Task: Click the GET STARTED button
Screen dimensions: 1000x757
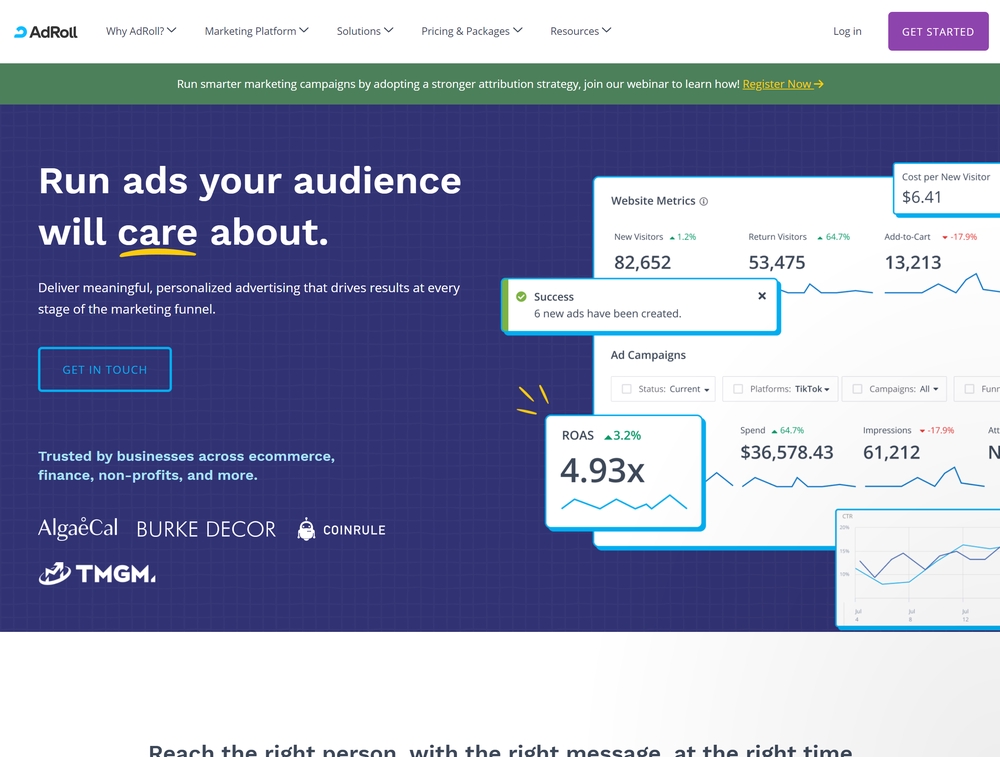Action: (937, 31)
